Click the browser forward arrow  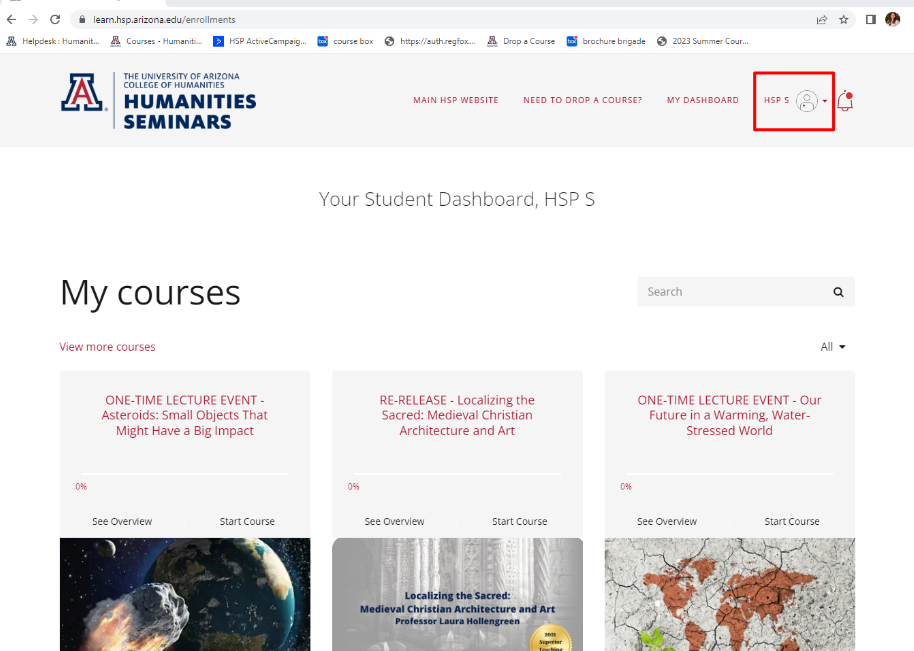(33, 19)
